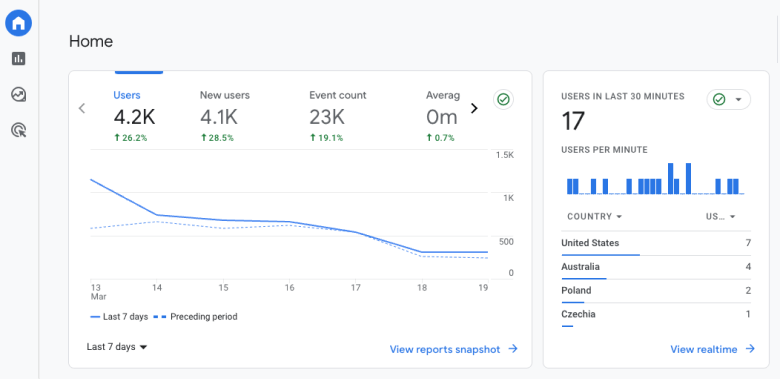Click the United States country row

tap(656, 244)
